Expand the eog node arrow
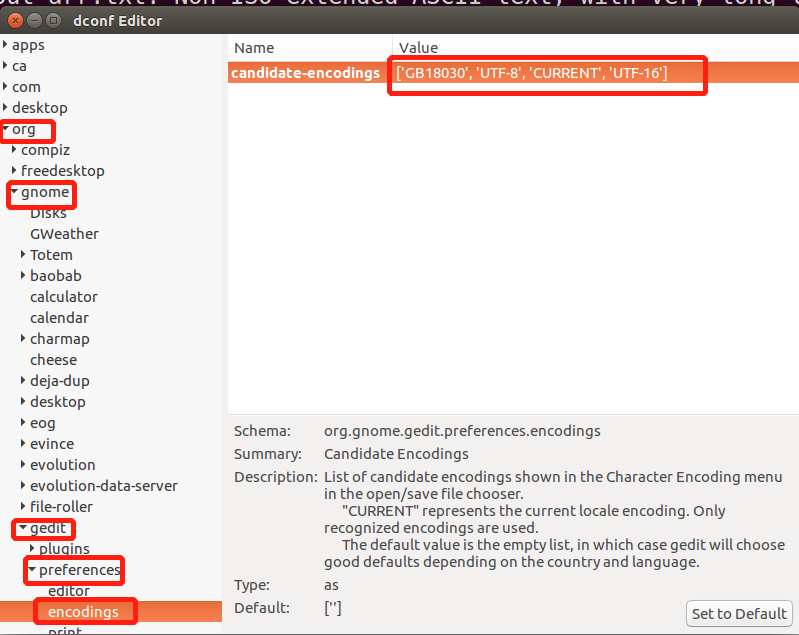The image size is (799, 635). pyautogui.click(x=23, y=422)
